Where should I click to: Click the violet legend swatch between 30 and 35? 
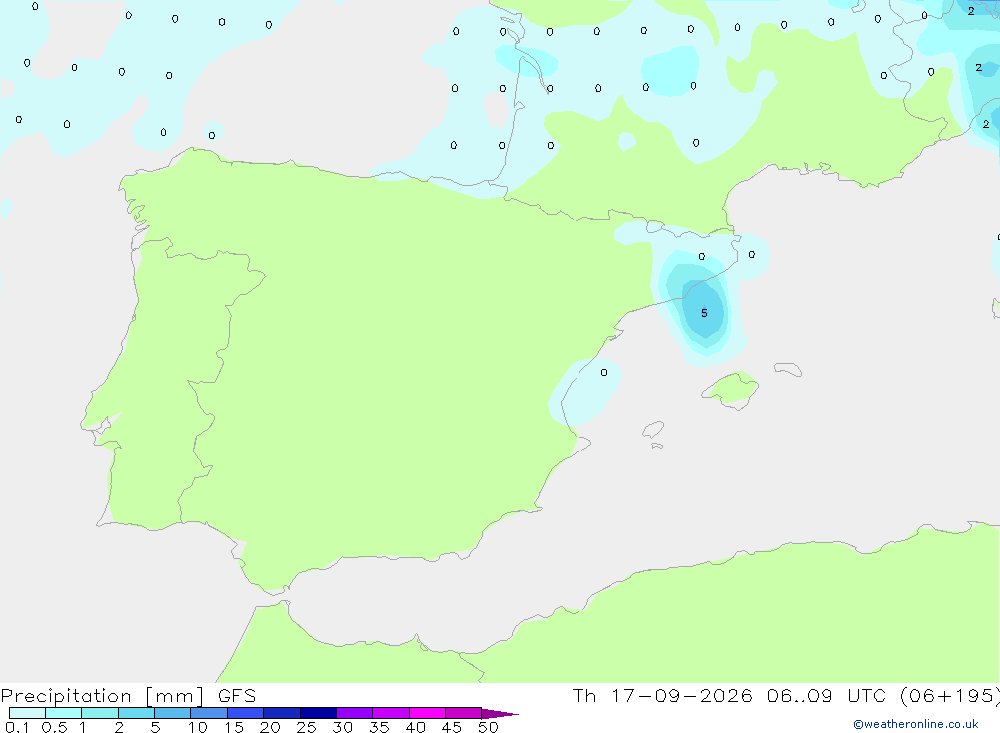[x=355, y=713]
